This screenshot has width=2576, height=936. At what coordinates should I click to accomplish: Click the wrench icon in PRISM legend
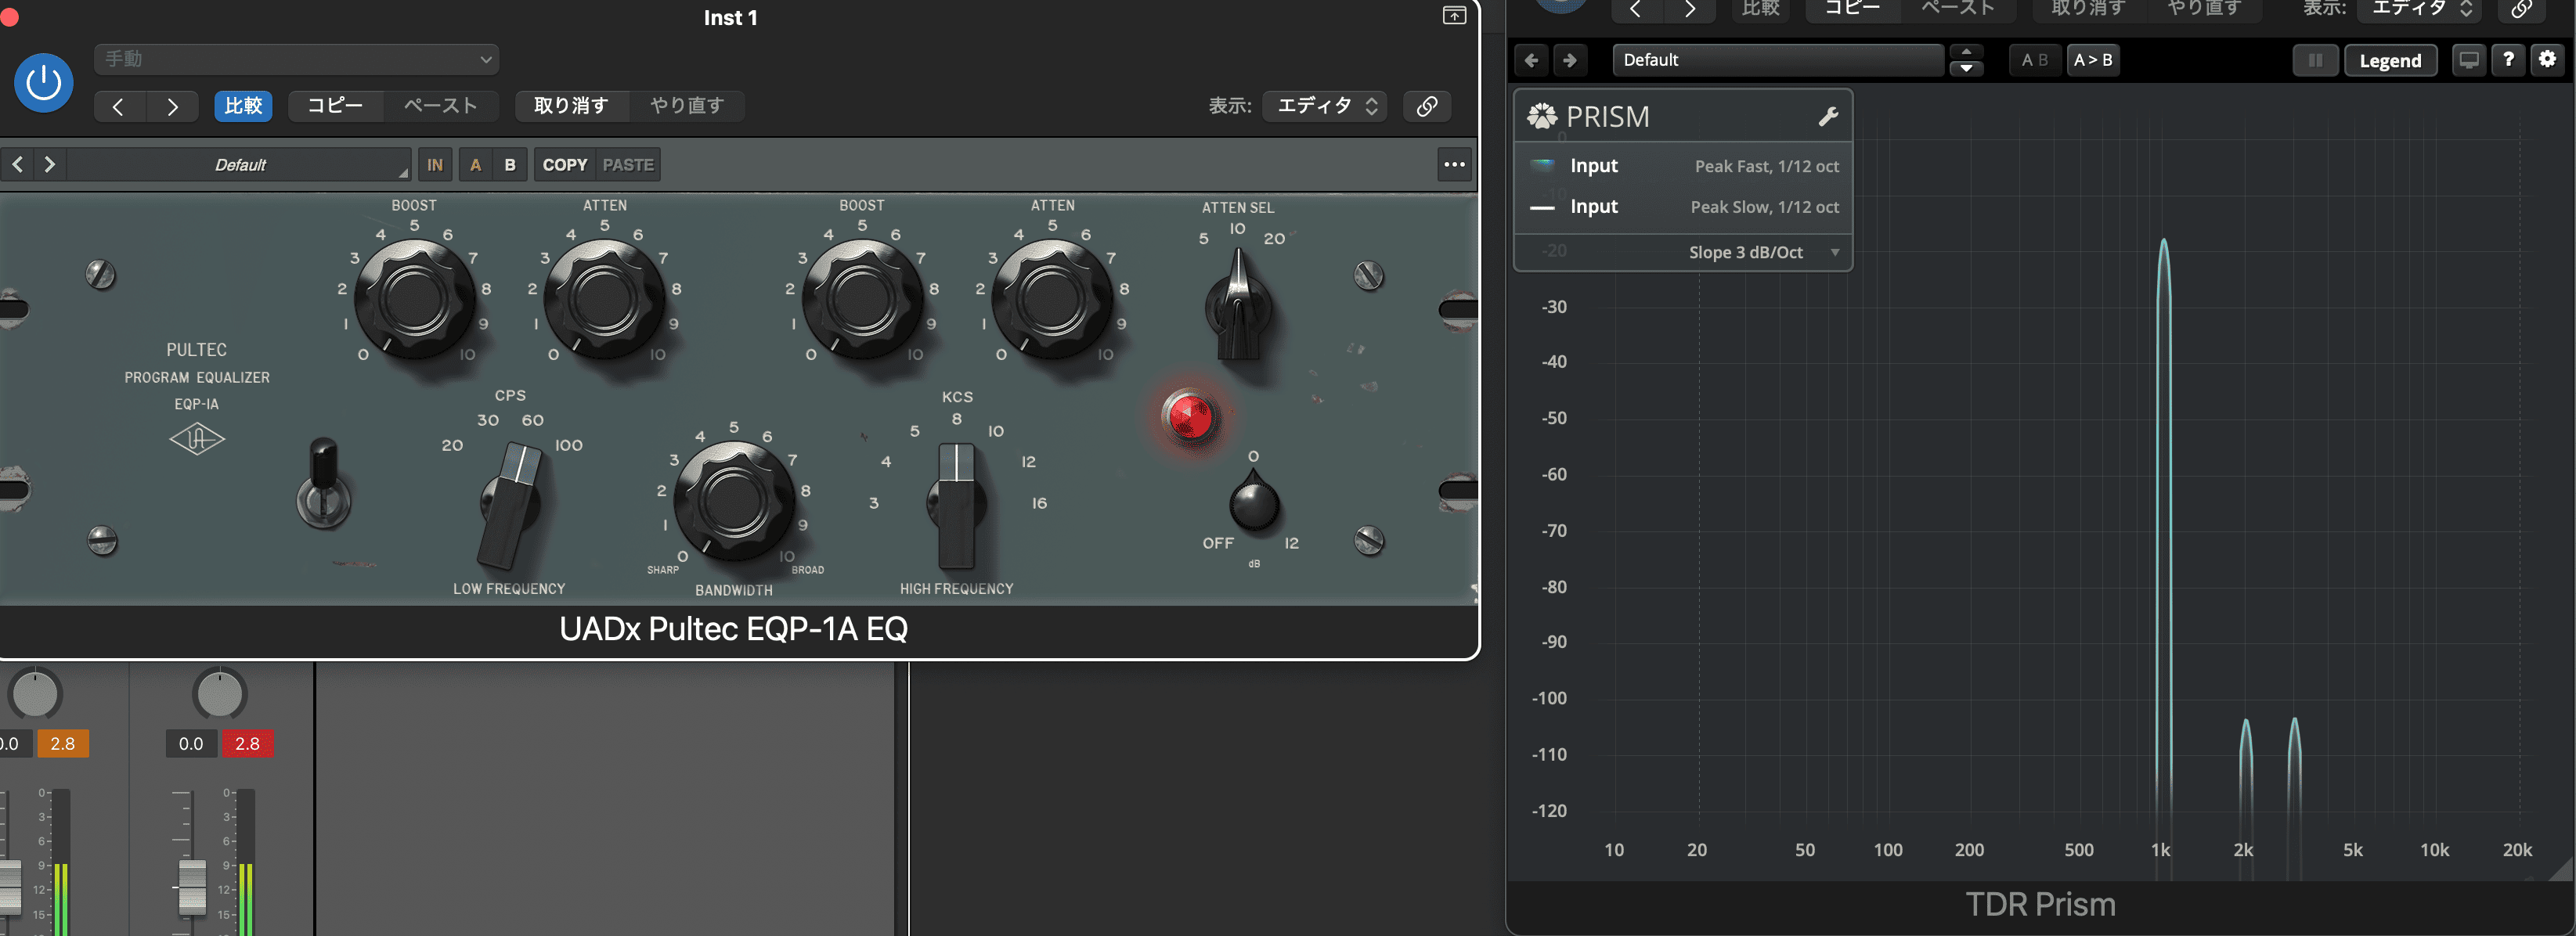tap(1828, 117)
